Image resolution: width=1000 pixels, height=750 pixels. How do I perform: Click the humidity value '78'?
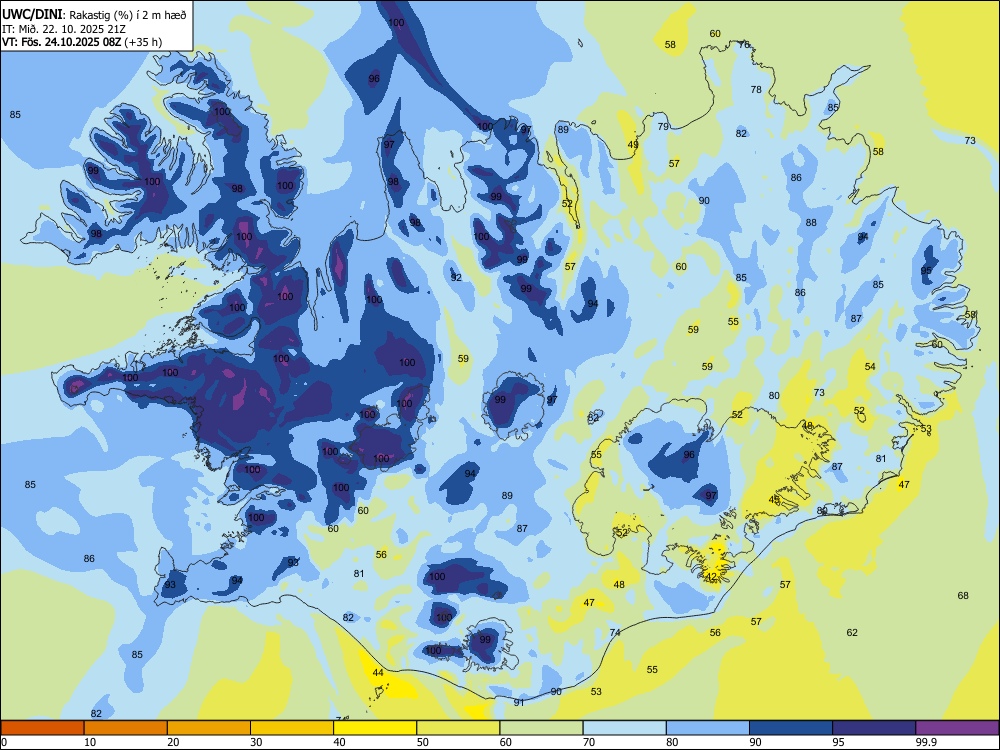click(x=756, y=89)
